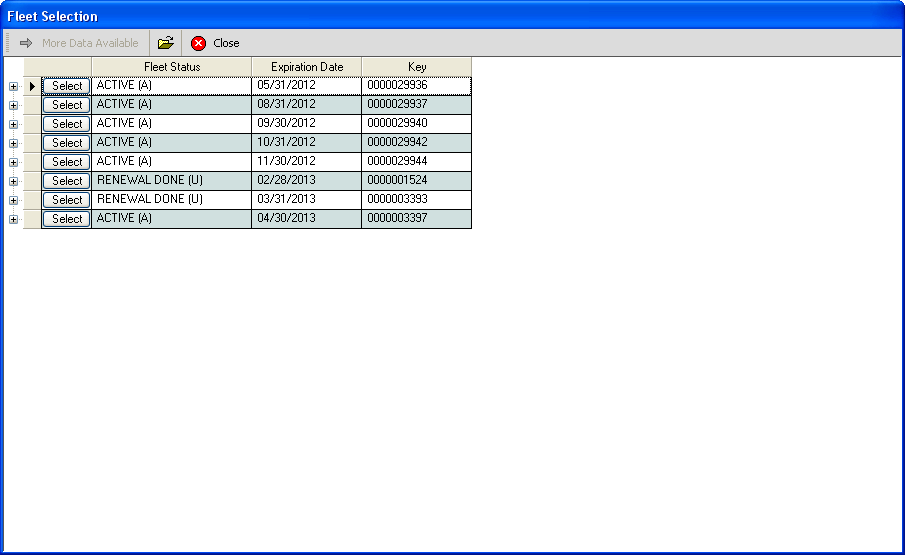Expand the row with key 0000029936
The image size is (905, 555).
click(13, 86)
